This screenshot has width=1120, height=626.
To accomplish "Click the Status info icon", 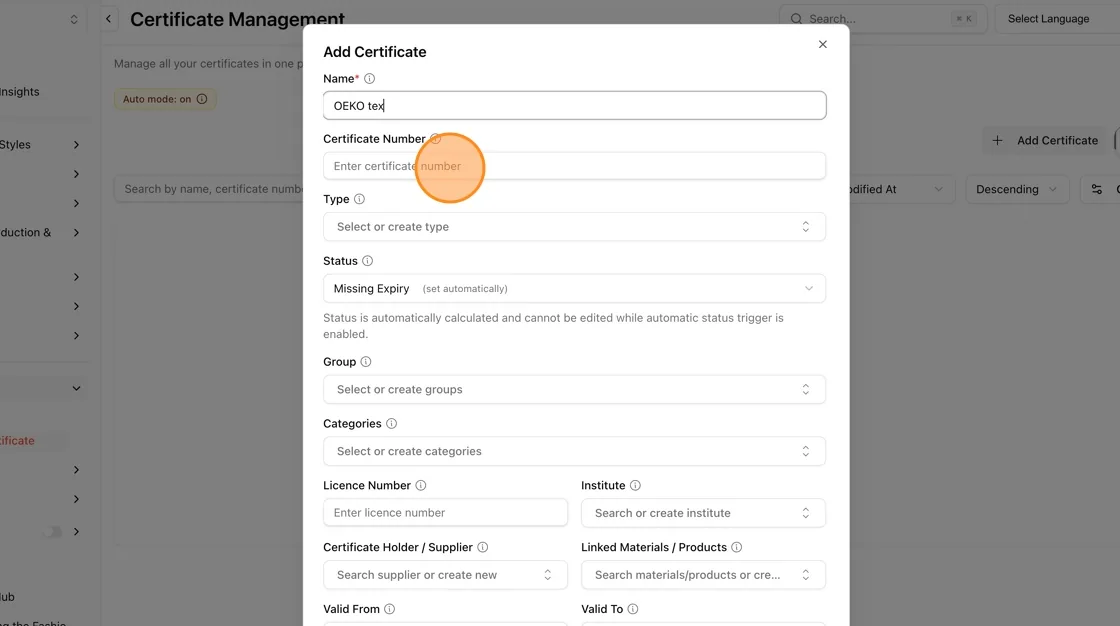I will (367, 261).
